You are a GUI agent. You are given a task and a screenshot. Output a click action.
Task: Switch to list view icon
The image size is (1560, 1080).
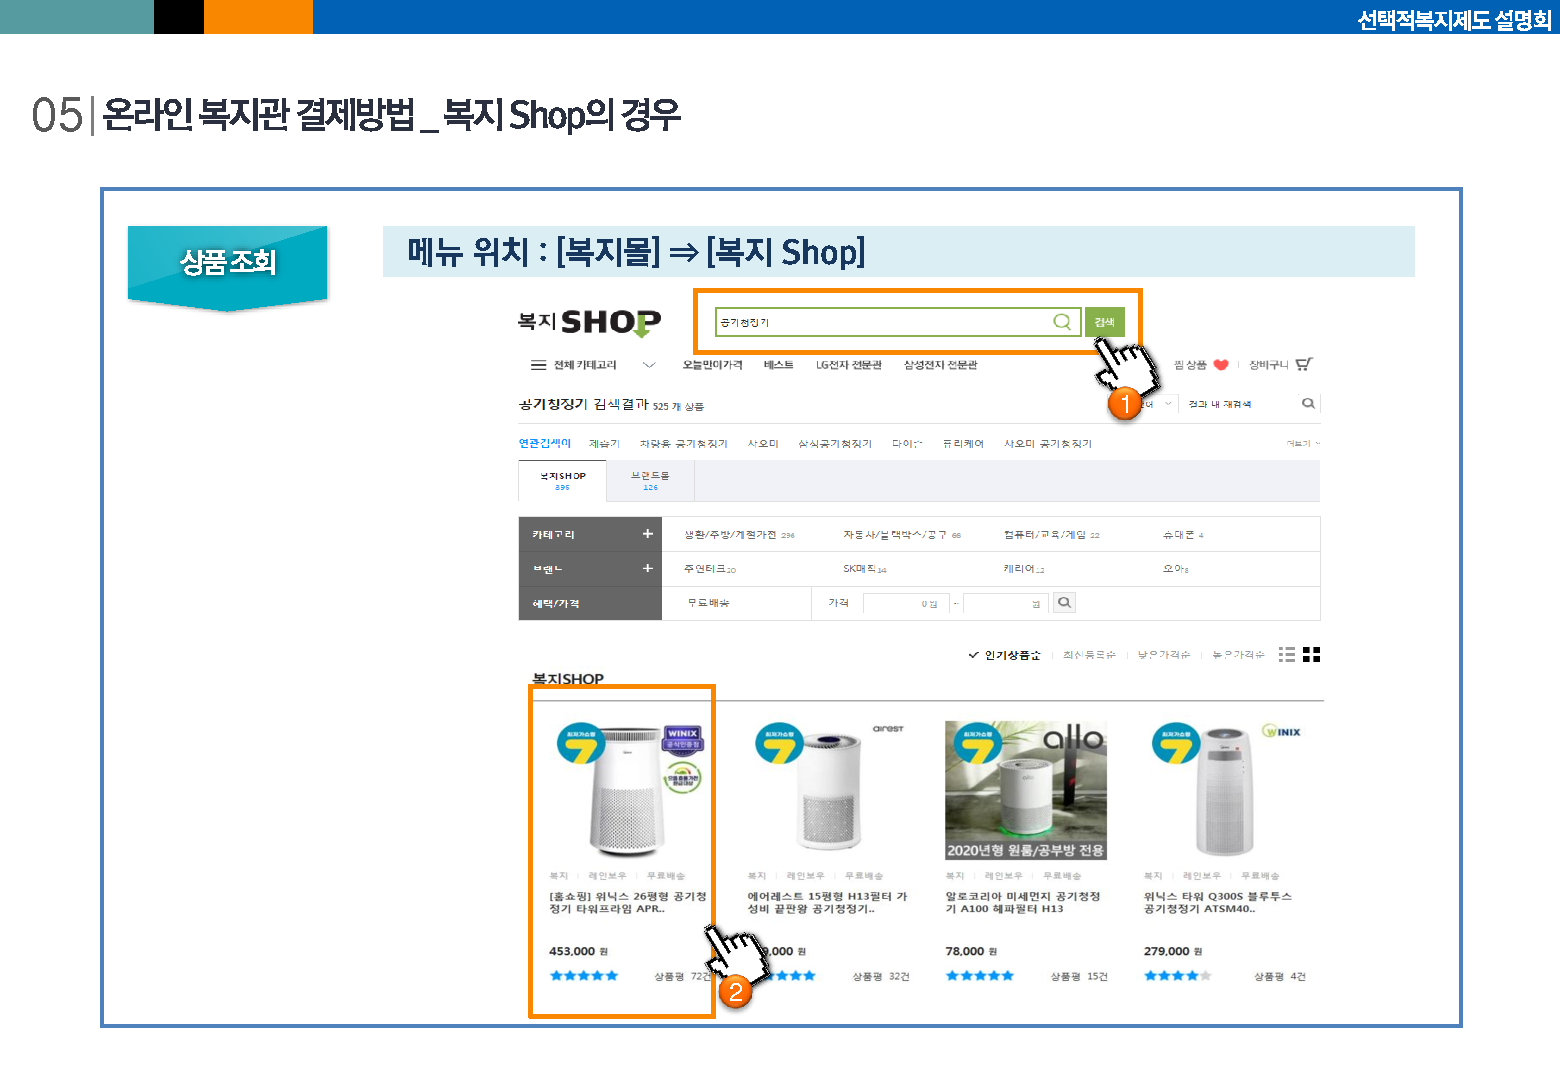click(1287, 654)
